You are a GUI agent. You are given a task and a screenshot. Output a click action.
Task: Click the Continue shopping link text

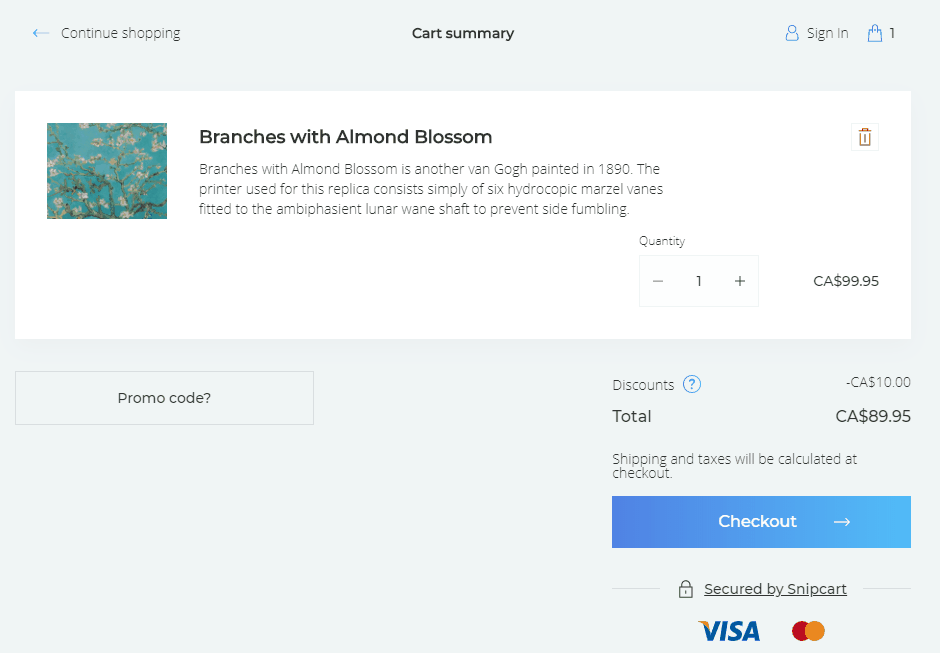(120, 33)
